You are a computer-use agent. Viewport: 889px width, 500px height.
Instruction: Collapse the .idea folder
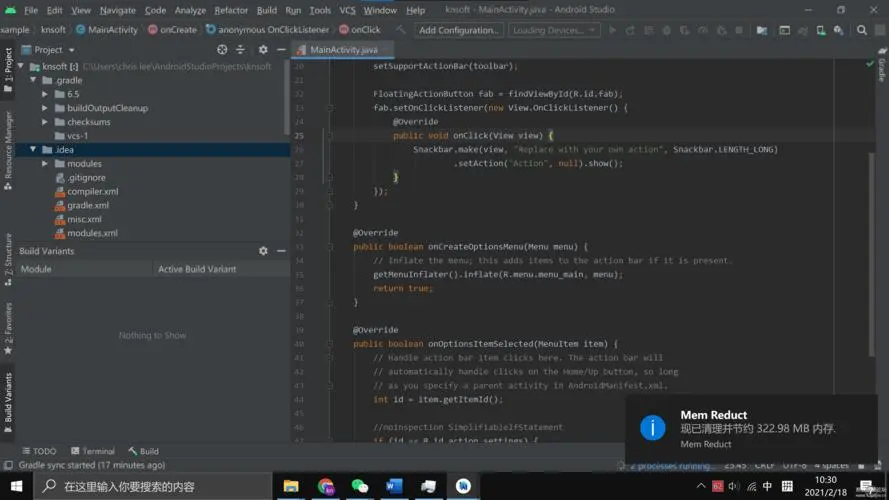(x=33, y=150)
